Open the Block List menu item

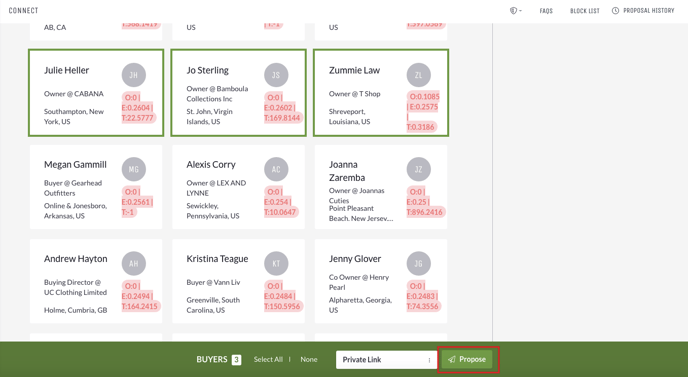584,11
